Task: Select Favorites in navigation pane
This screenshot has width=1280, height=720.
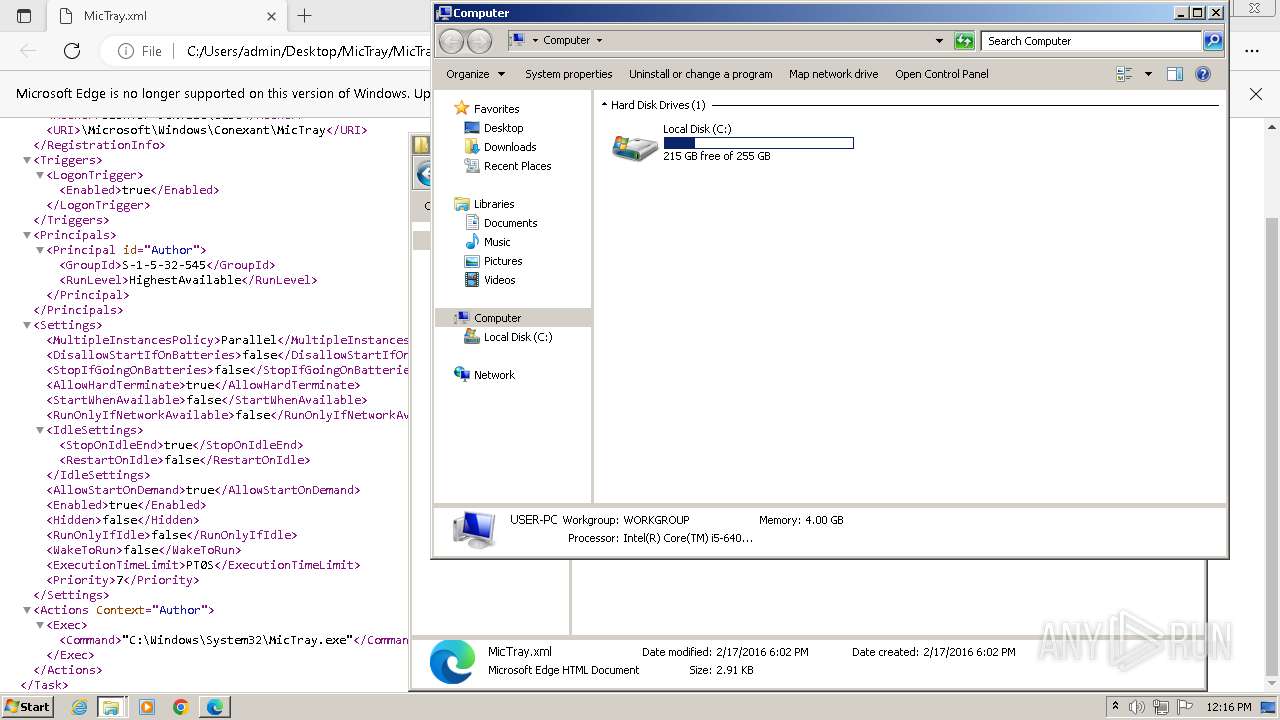Action: click(496, 109)
